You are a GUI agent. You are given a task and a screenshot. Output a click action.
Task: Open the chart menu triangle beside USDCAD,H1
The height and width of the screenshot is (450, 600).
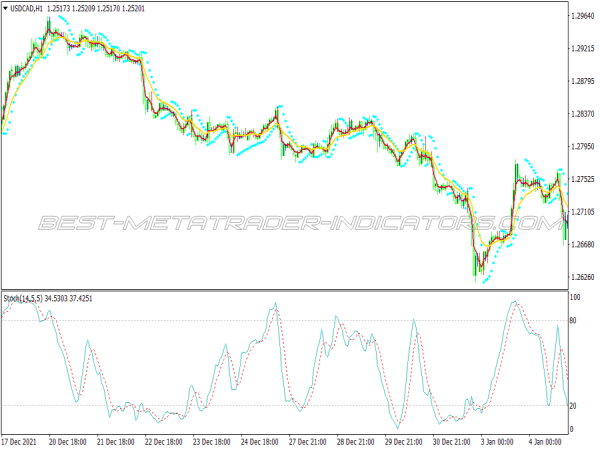(5, 8)
